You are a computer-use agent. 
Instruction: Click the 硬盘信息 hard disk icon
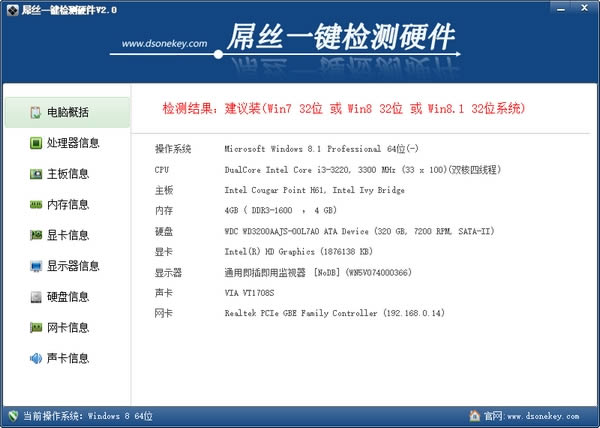pyautogui.click(x=36, y=297)
